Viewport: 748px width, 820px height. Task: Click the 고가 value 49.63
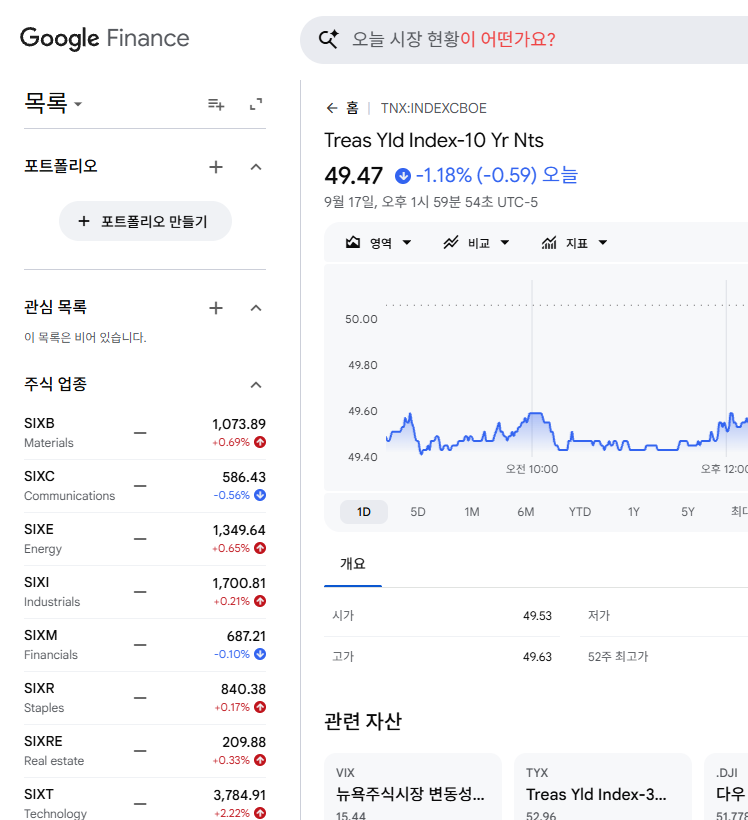pyautogui.click(x=537, y=657)
